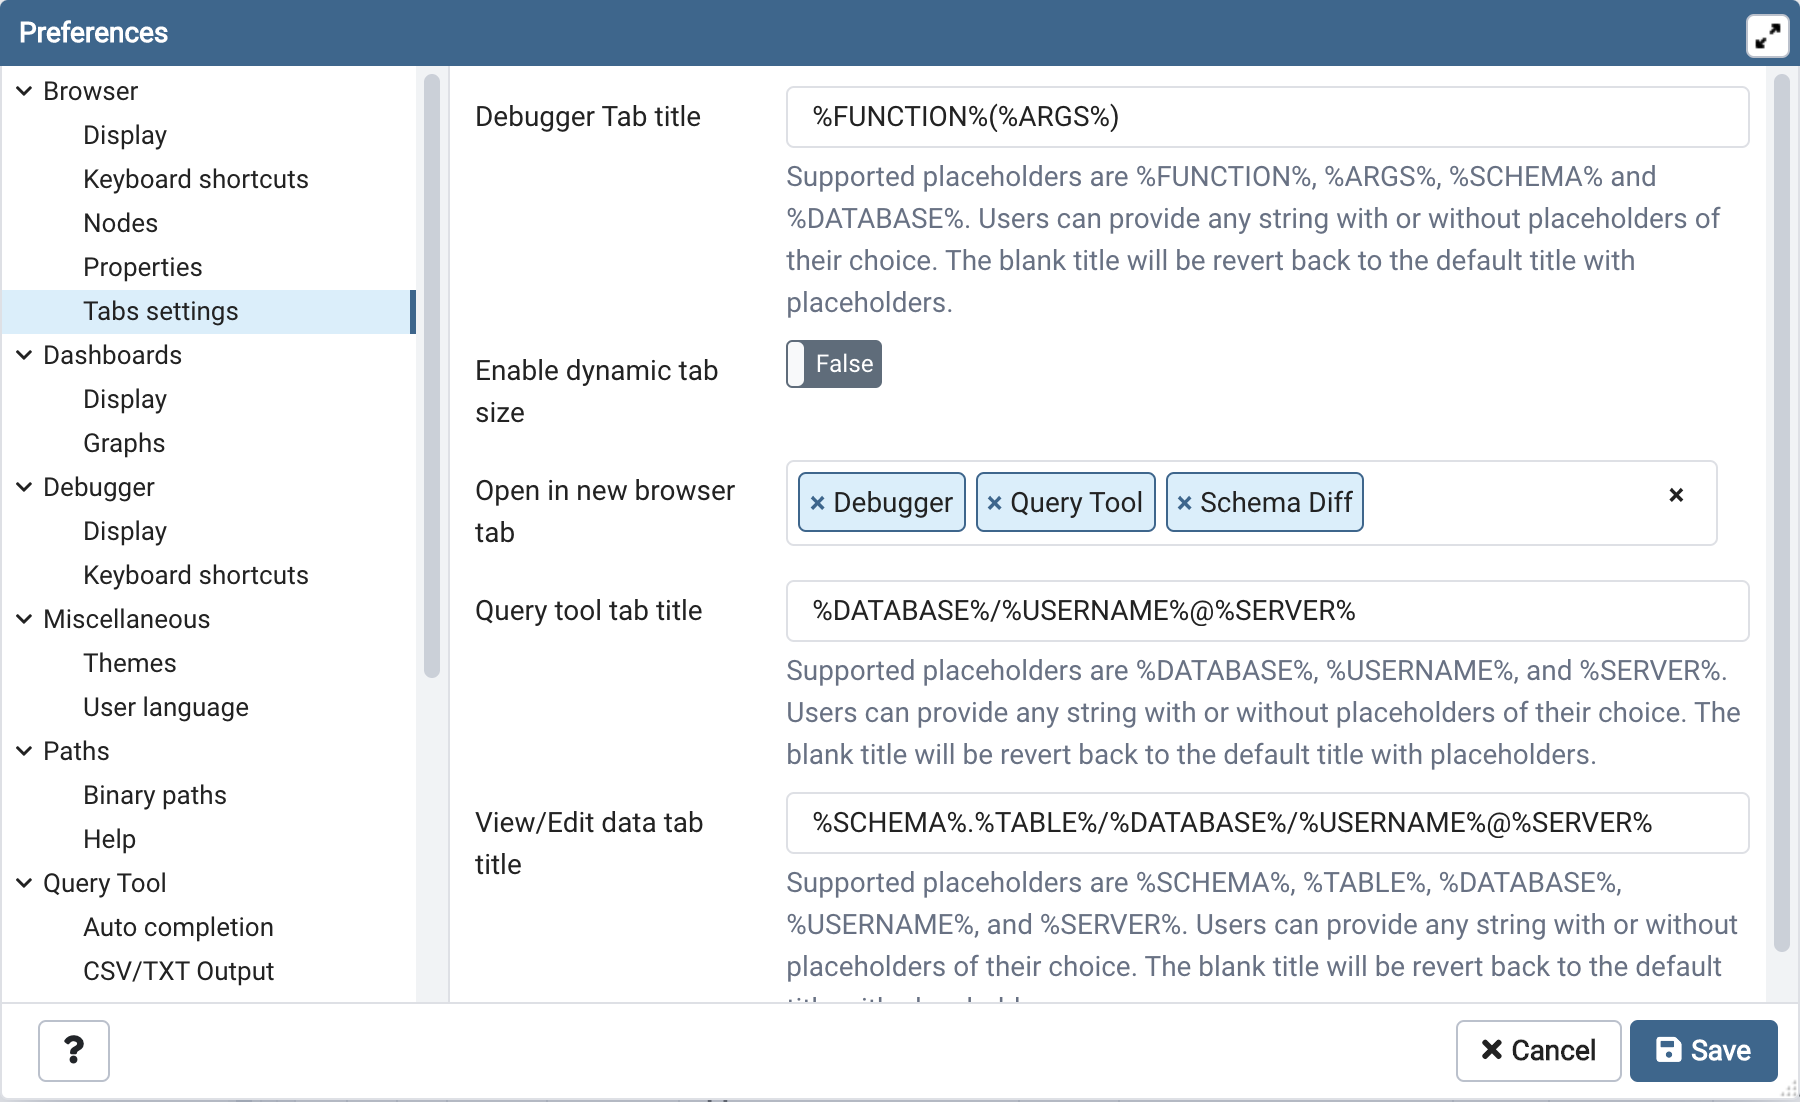Cancel the preferences dialog
The height and width of the screenshot is (1102, 1800).
[1537, 1050]
